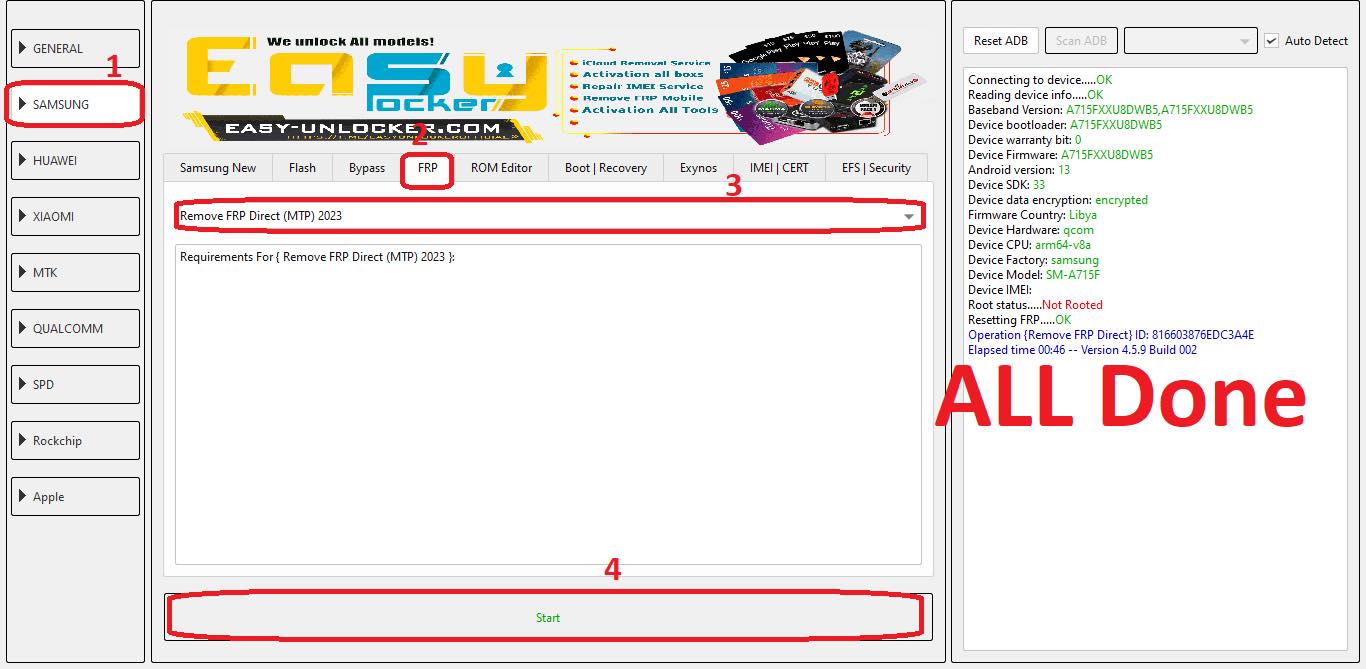Expand the SPD category arrow
1366x669 pixels.
pyautogui.click(x=23, y=384)
